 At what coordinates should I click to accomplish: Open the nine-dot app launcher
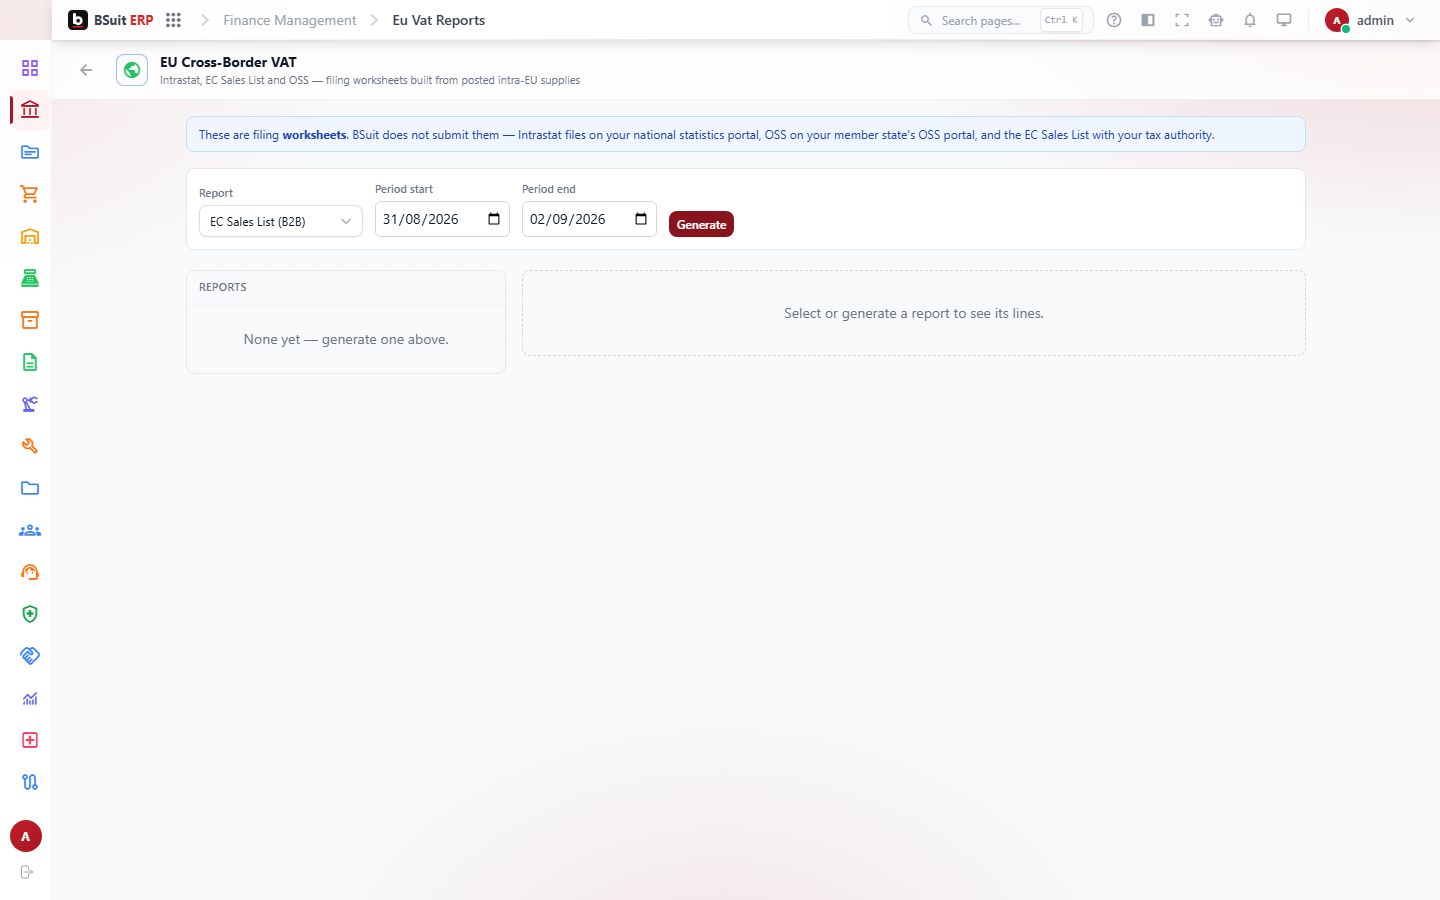click(173, 20)
